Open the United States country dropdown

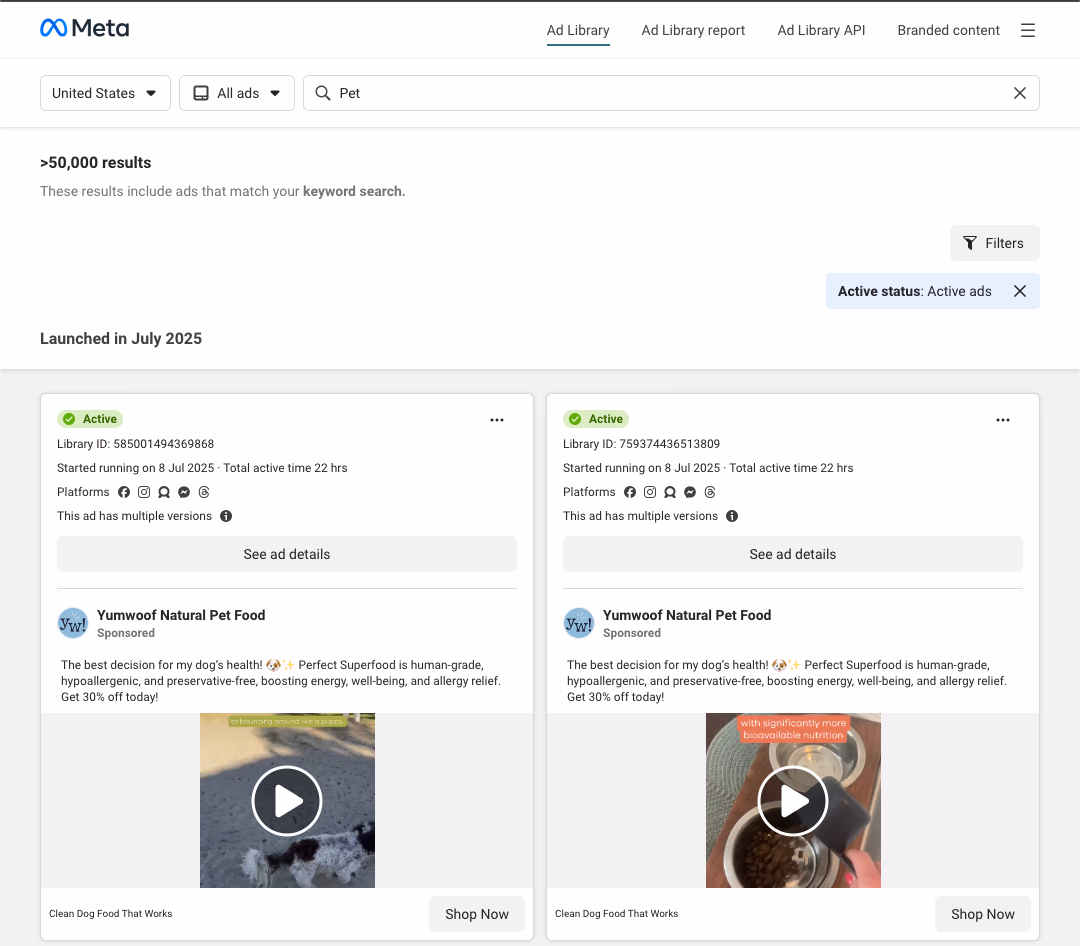(x=105, y=93)
